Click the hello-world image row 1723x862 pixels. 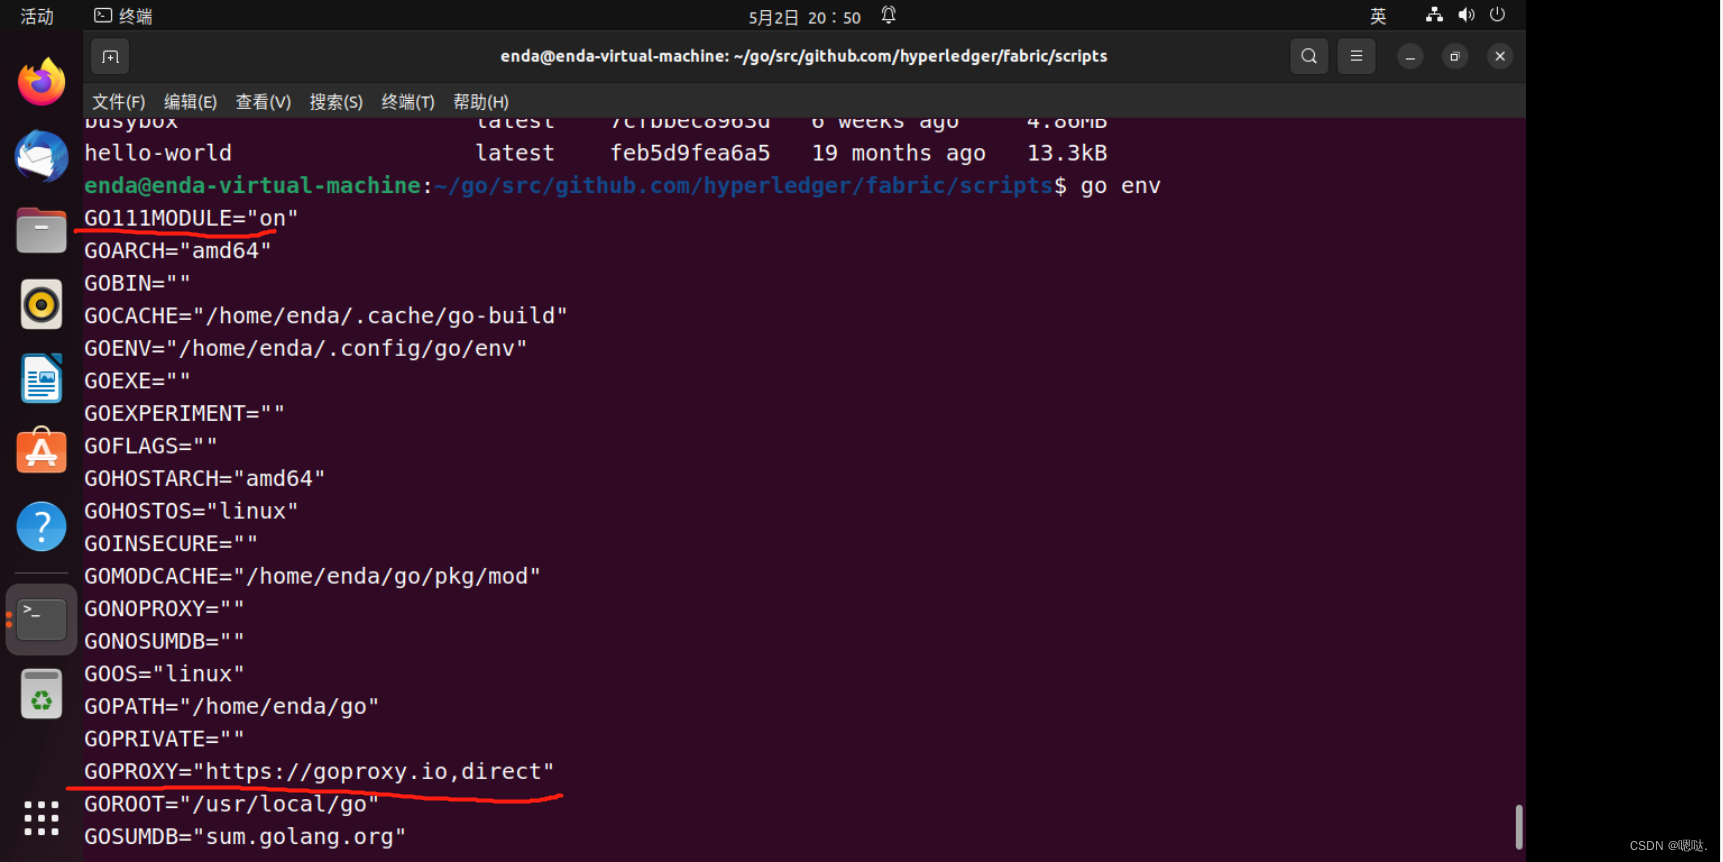click(x=596, y=153)
